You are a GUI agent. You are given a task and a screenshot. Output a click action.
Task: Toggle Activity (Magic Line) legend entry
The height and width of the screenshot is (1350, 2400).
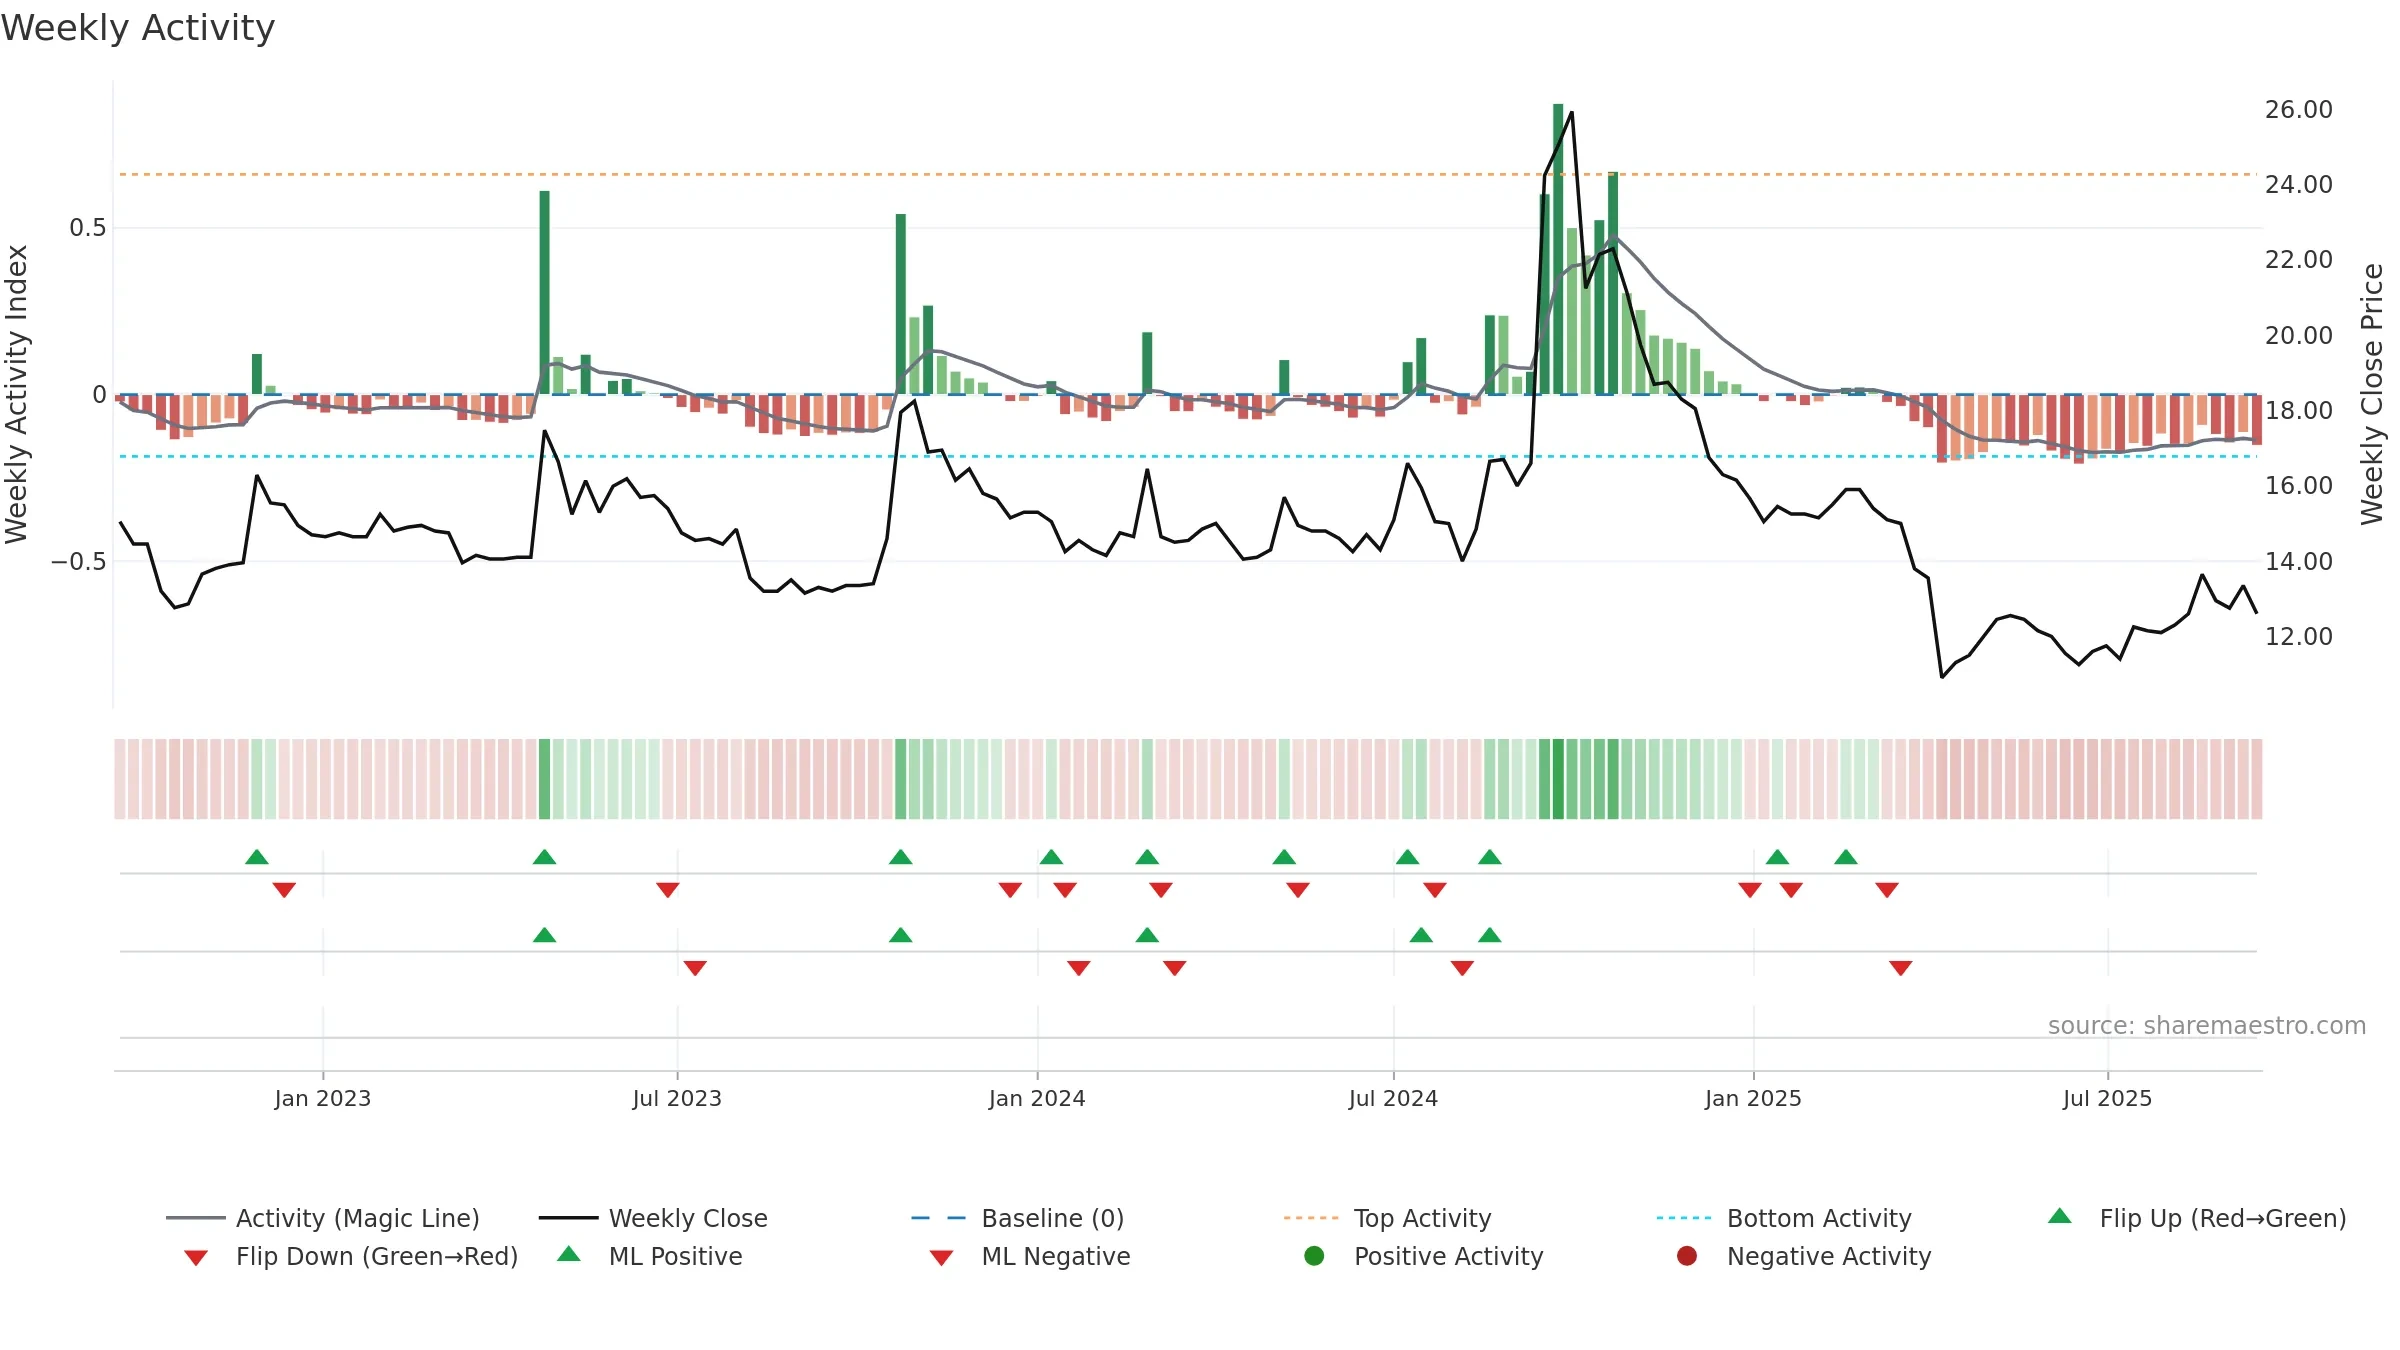(x=323, y=1218)
